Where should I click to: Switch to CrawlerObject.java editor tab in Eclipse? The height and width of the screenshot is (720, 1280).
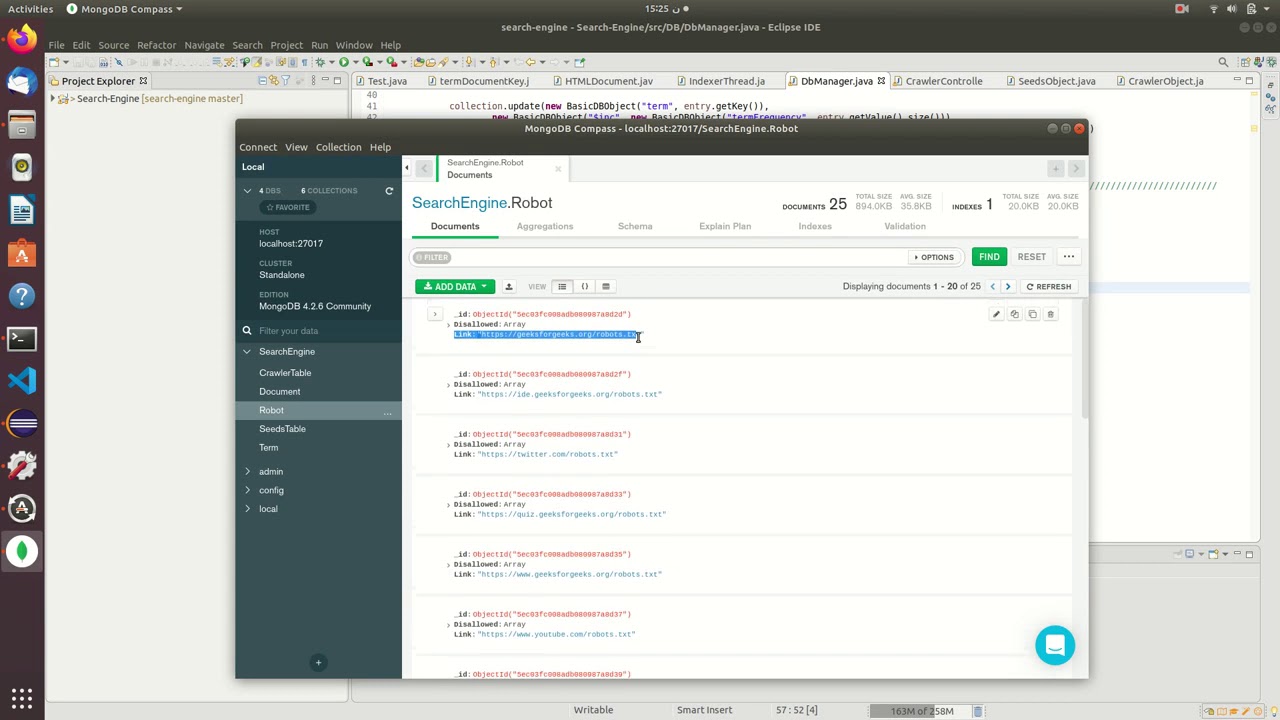click(1165, 81)
